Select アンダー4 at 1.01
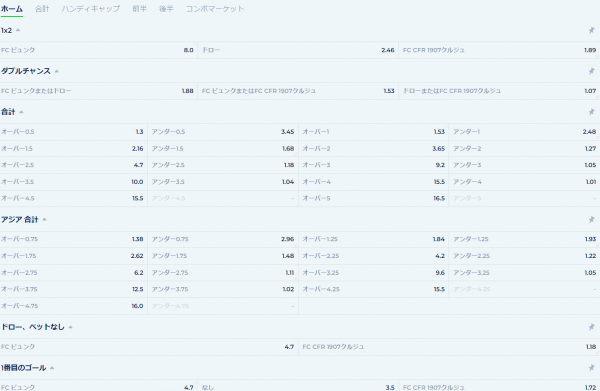600x391 pixels. click(x=525, y=182)
